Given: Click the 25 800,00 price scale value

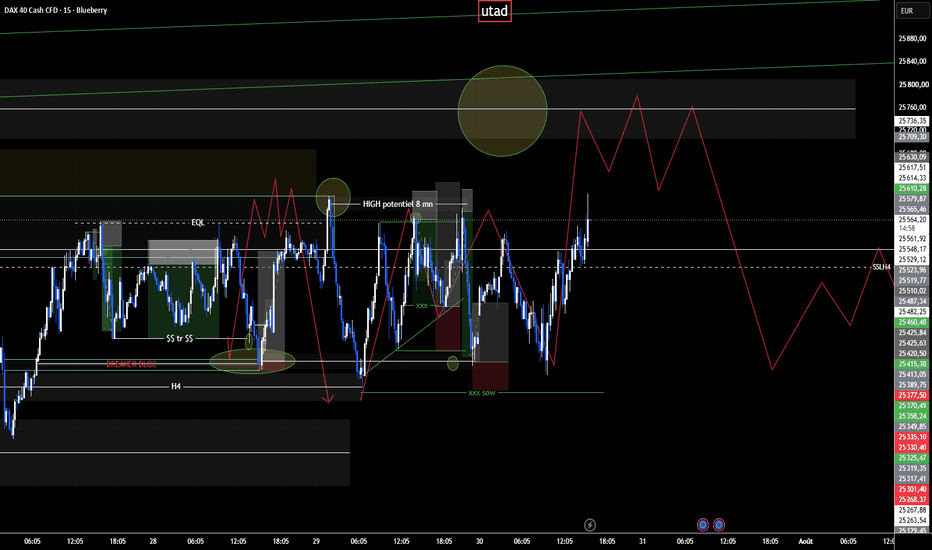Looking at the screenshot, I should 912,84.
